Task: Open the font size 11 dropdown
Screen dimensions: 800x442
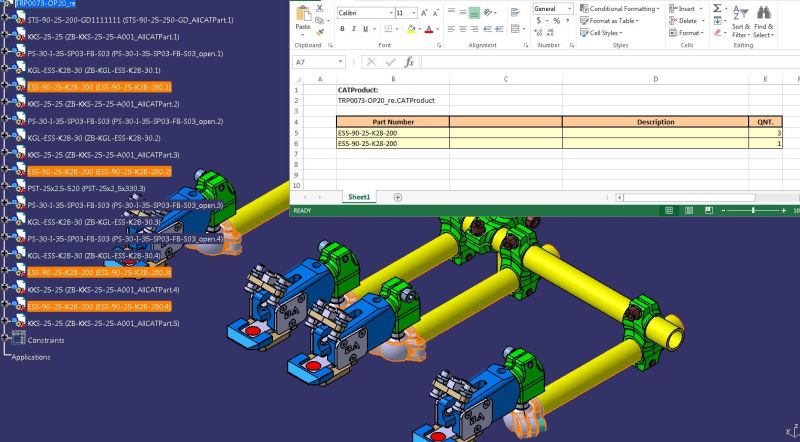Action: (x=414, y=13)
